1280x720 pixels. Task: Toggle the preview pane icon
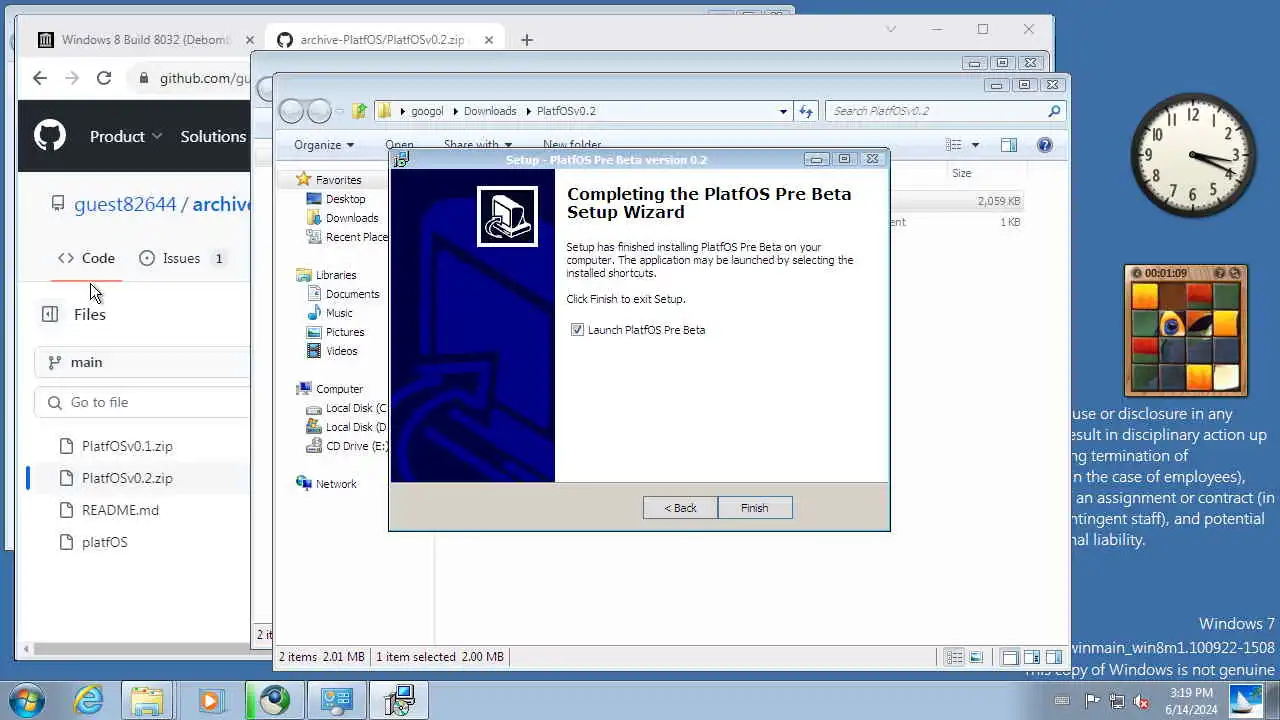[1009, 145]
